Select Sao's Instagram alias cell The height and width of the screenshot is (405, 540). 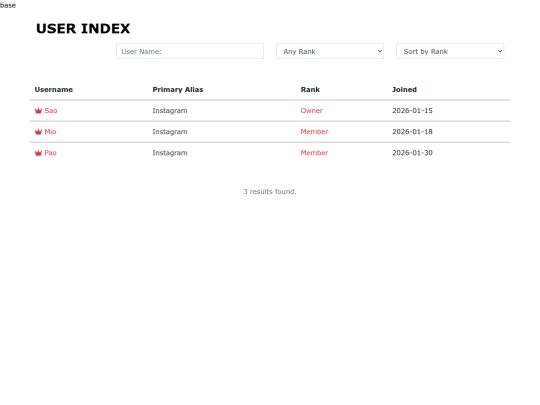(170, 111)
